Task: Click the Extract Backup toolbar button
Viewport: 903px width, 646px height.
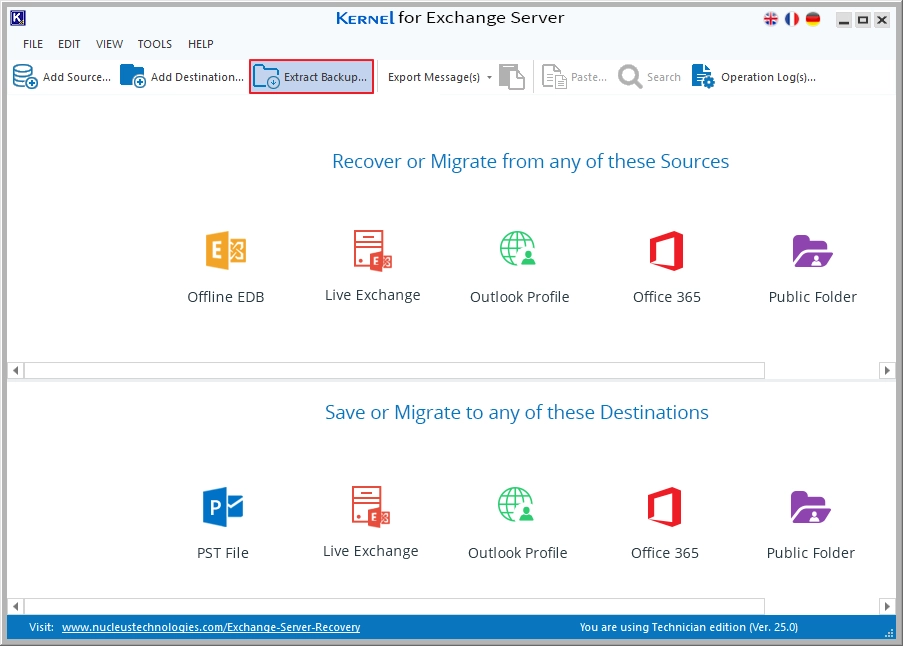Action: pyautogui.click(x=312, y=77)
